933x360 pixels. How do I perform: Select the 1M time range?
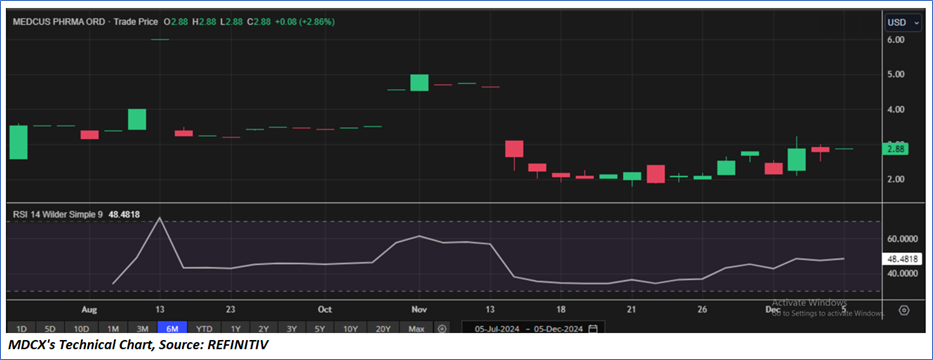click(x=113, y=328)
